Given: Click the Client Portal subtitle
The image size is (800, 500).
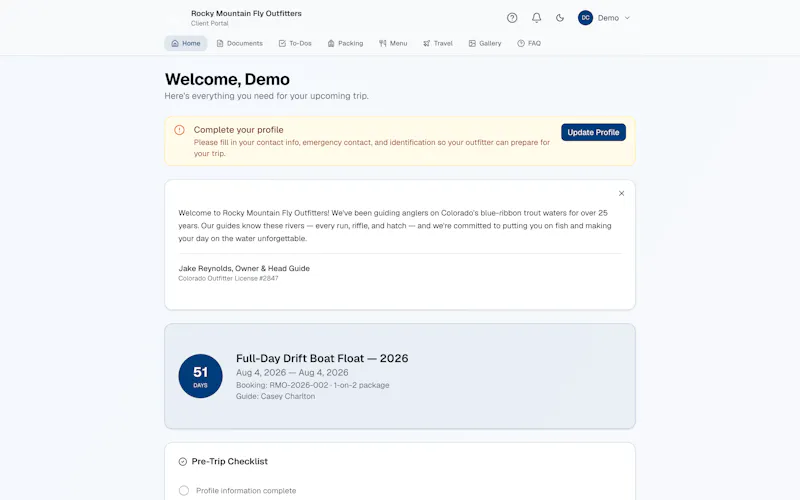Looking at the screenshot, I should (x=210, y=23).
